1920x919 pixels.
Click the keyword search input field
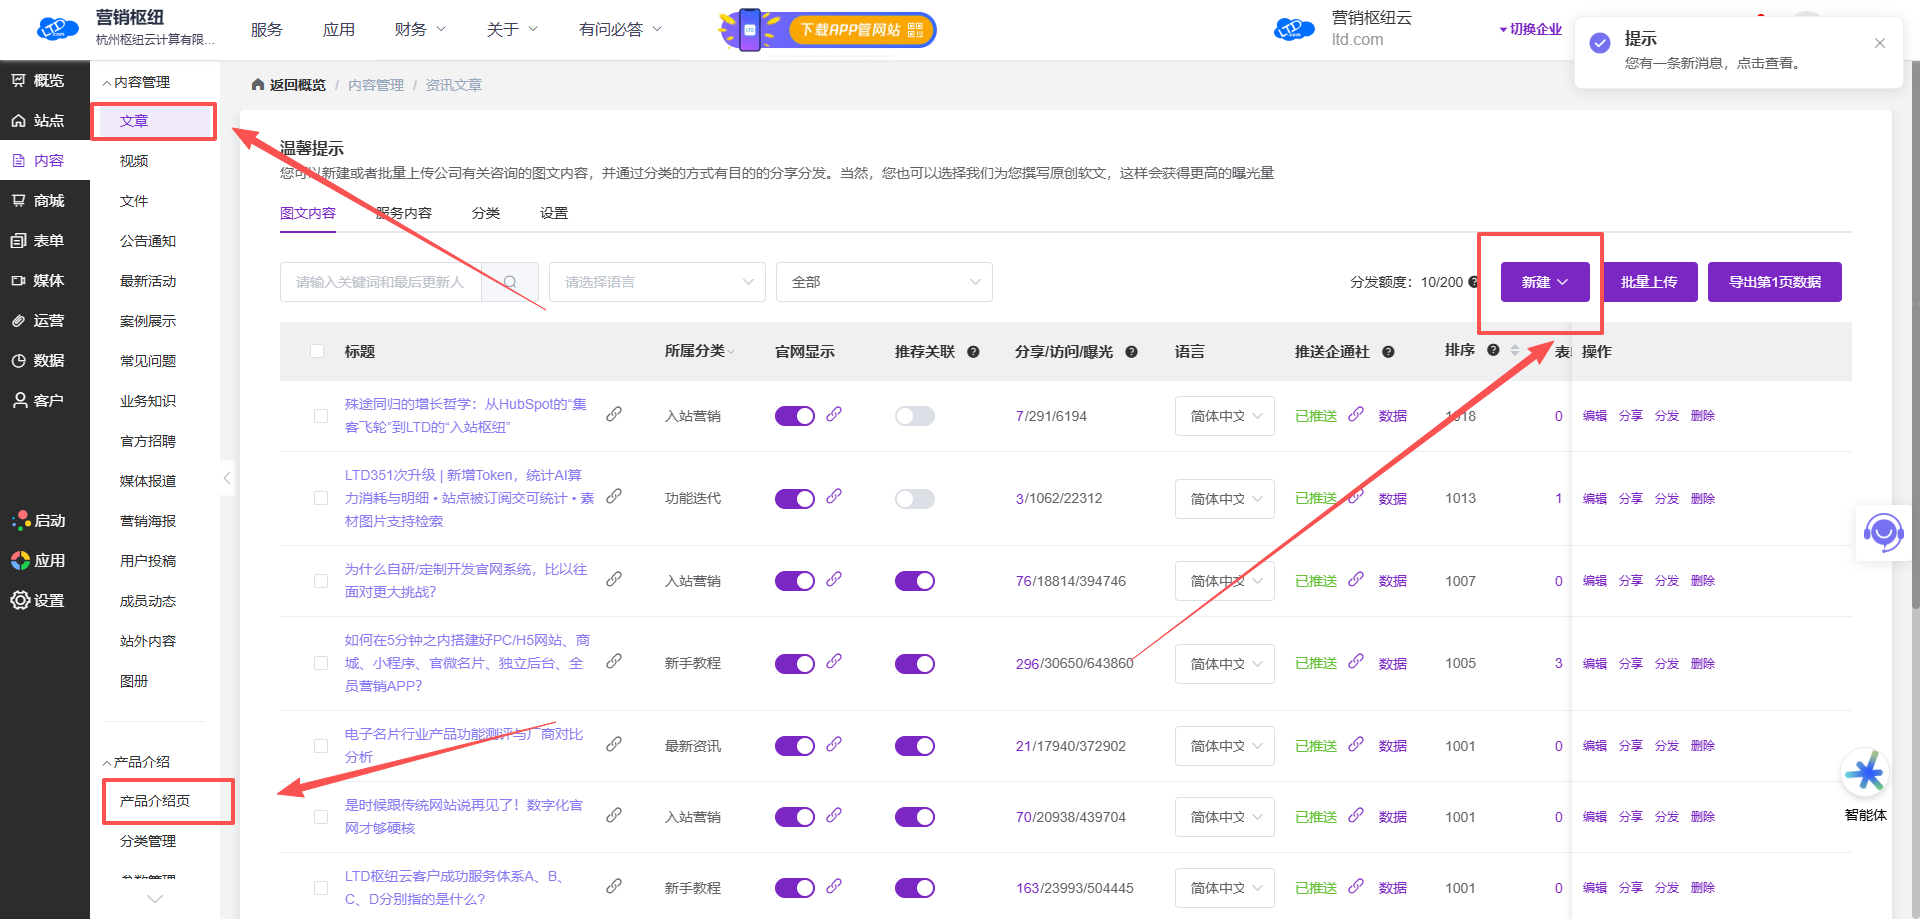pyautogui.click(x=380, y=282)
